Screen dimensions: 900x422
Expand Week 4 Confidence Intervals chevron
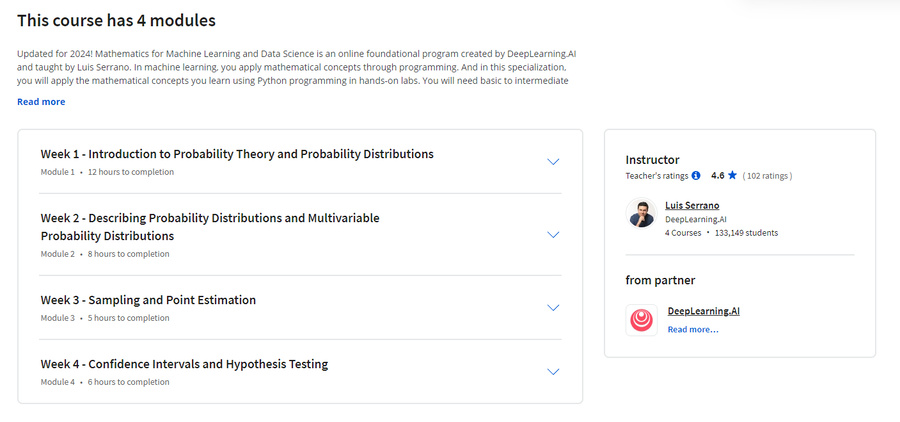point(553,372)
